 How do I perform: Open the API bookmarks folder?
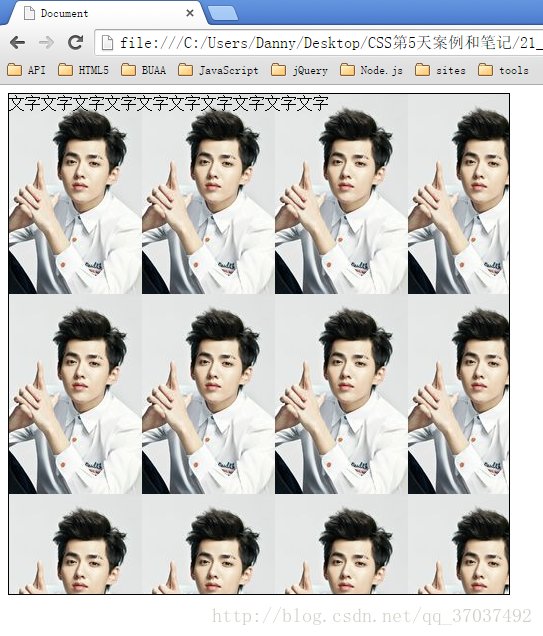tap(26, 70)
